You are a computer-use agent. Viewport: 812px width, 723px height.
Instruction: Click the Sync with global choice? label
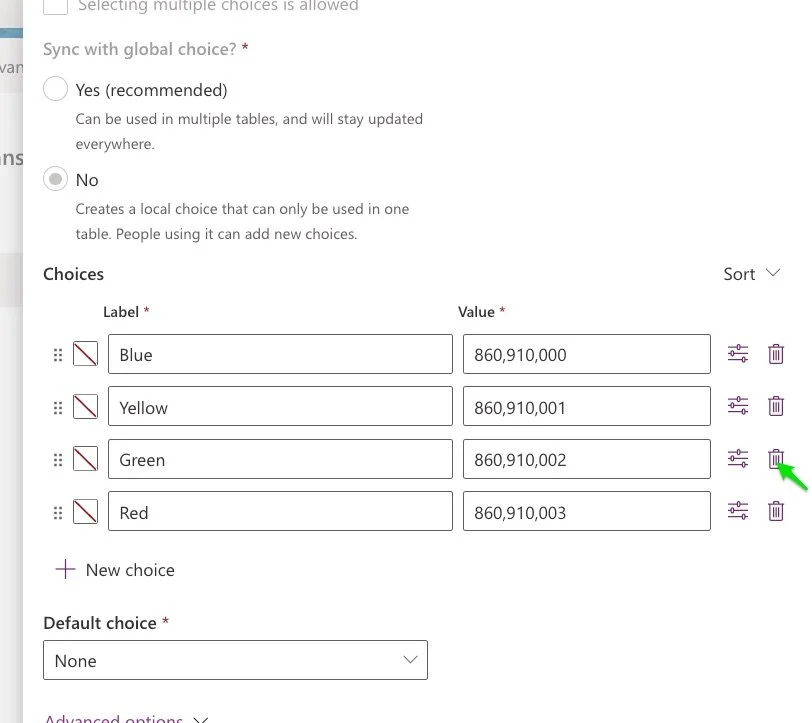[x=140, y=49]
